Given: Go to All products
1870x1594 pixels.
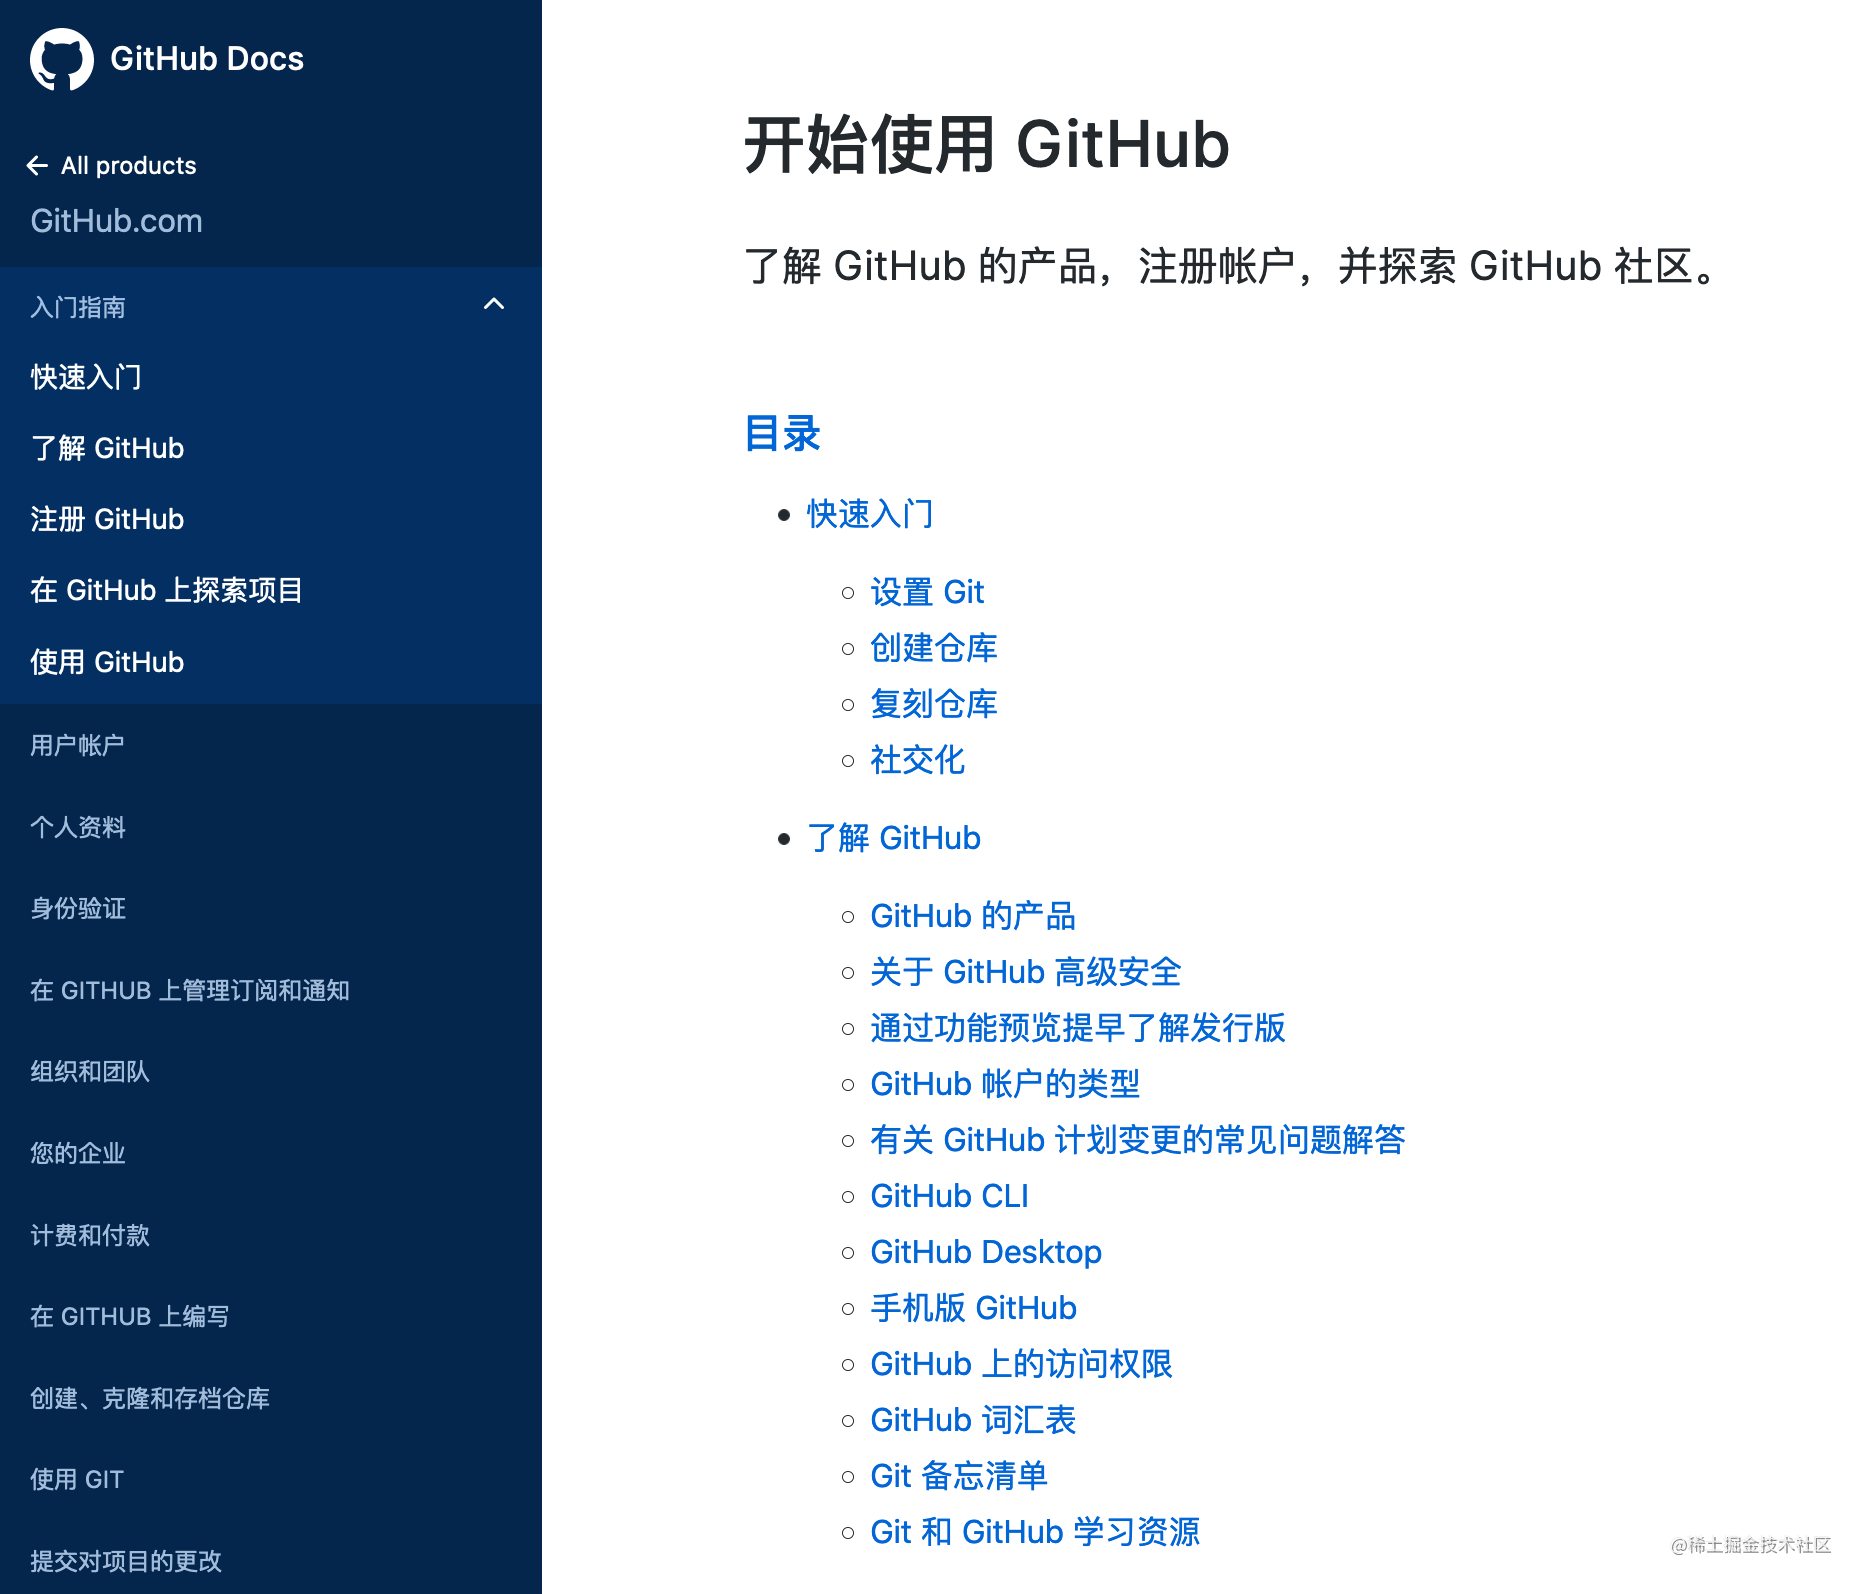Looking at the screenshot, I should pos(128,166).
